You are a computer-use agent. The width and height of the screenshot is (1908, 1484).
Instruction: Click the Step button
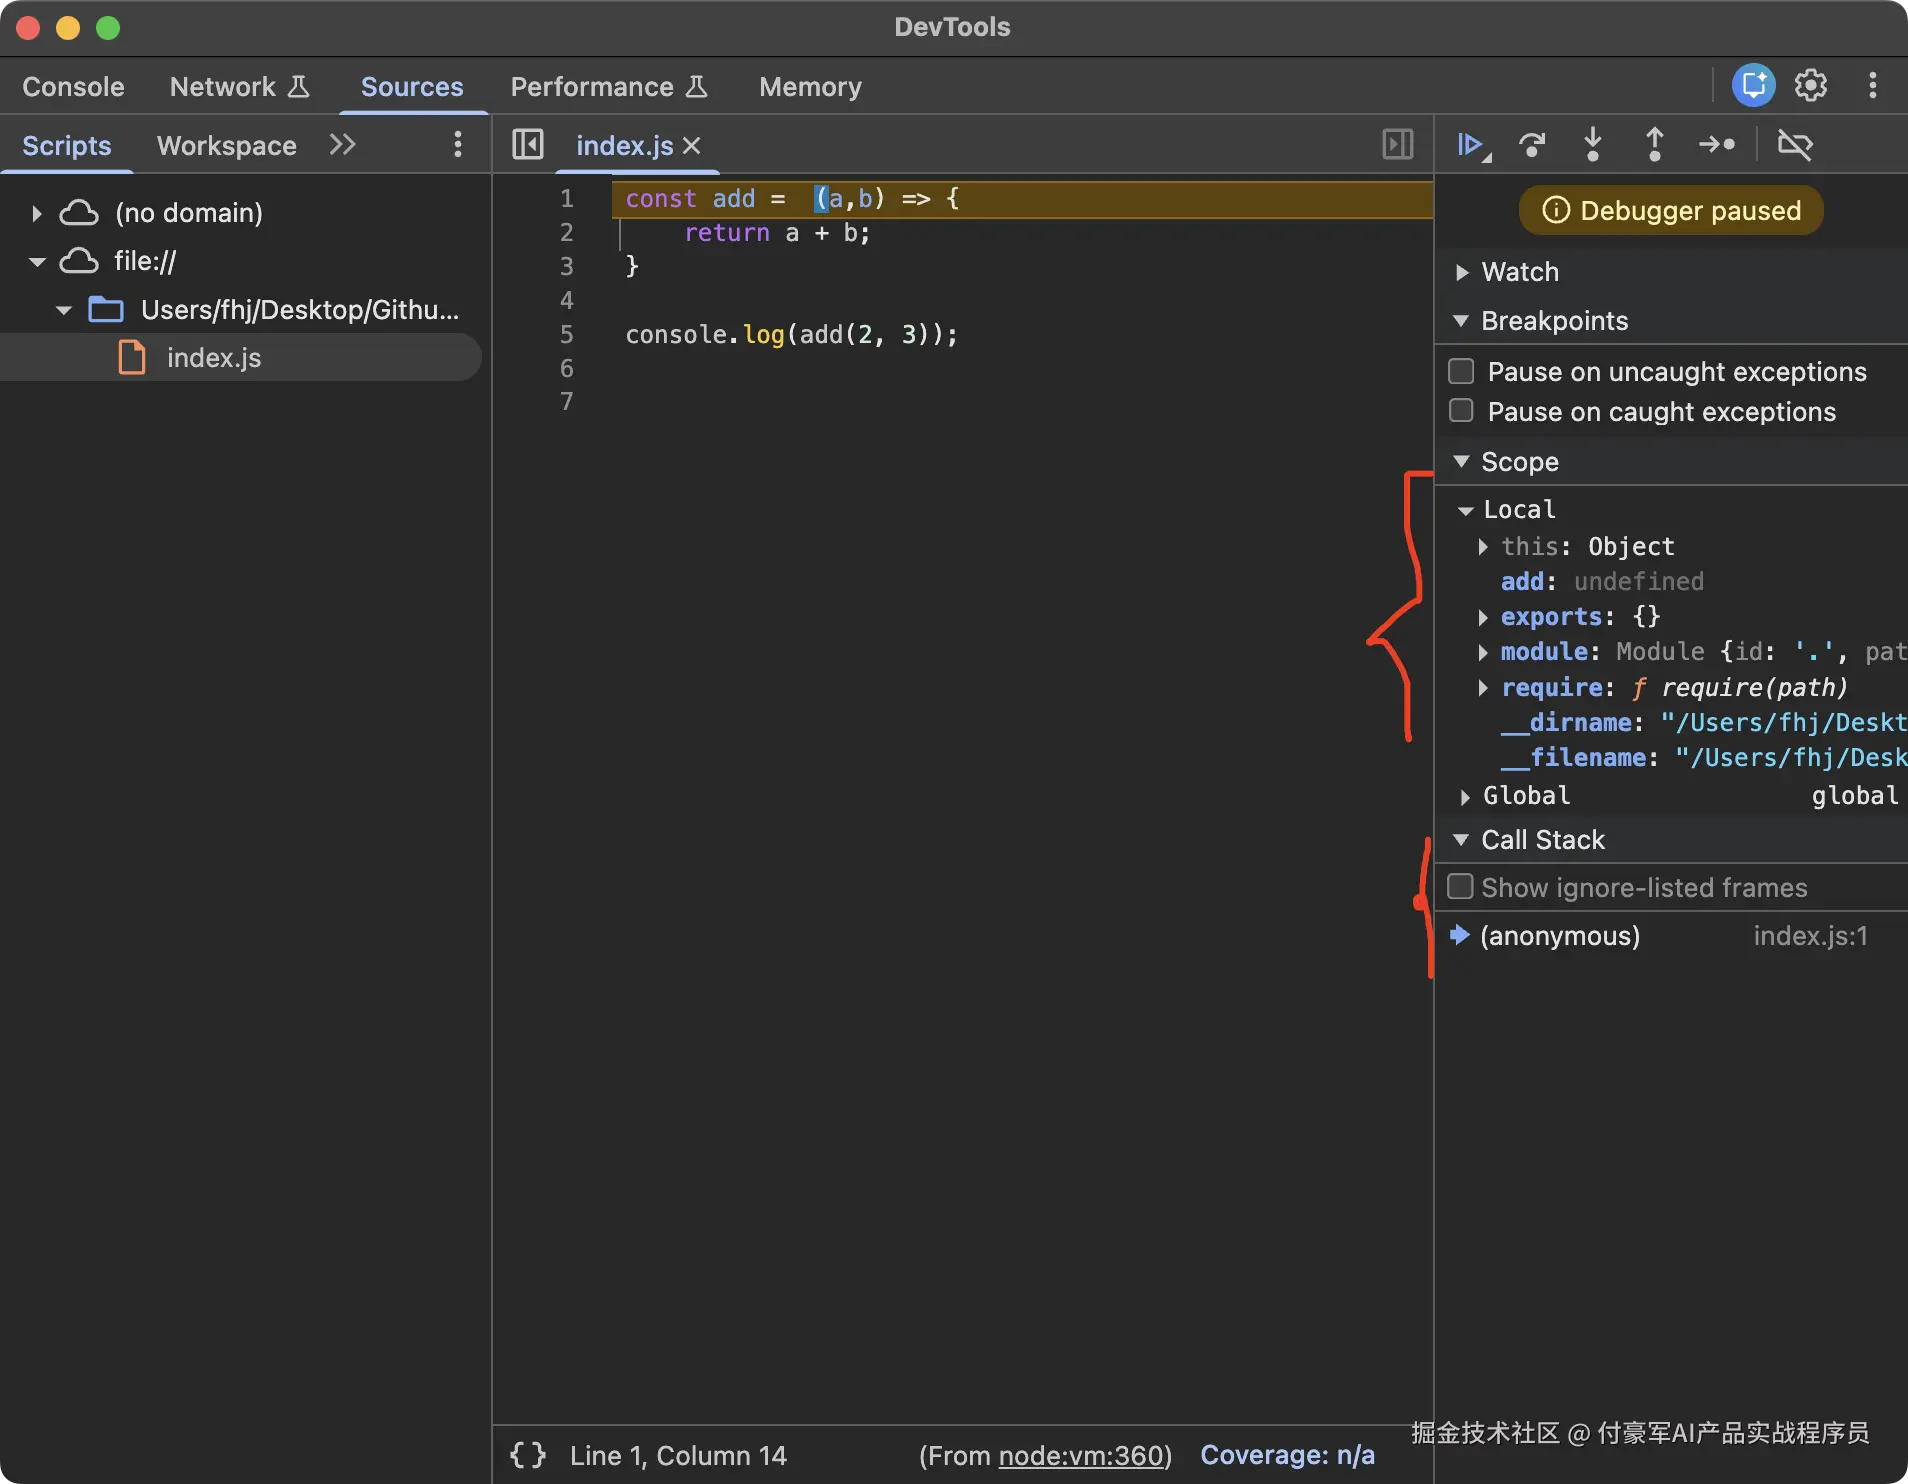[1717, 145]
